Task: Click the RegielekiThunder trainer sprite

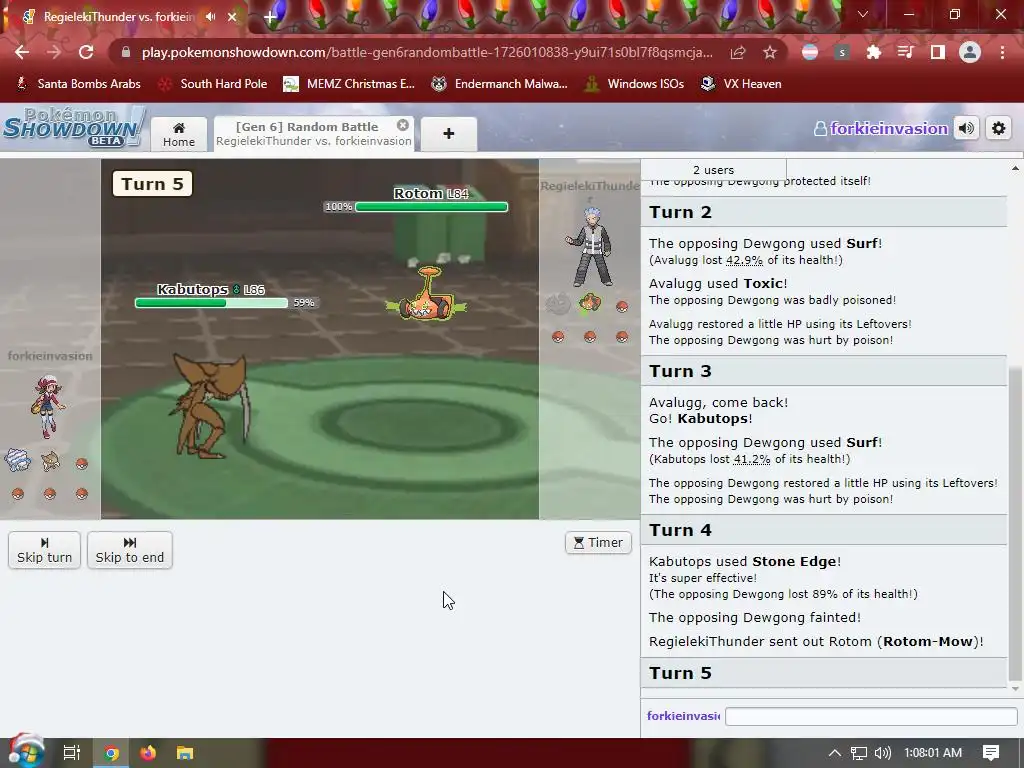Action: (590, 248)
